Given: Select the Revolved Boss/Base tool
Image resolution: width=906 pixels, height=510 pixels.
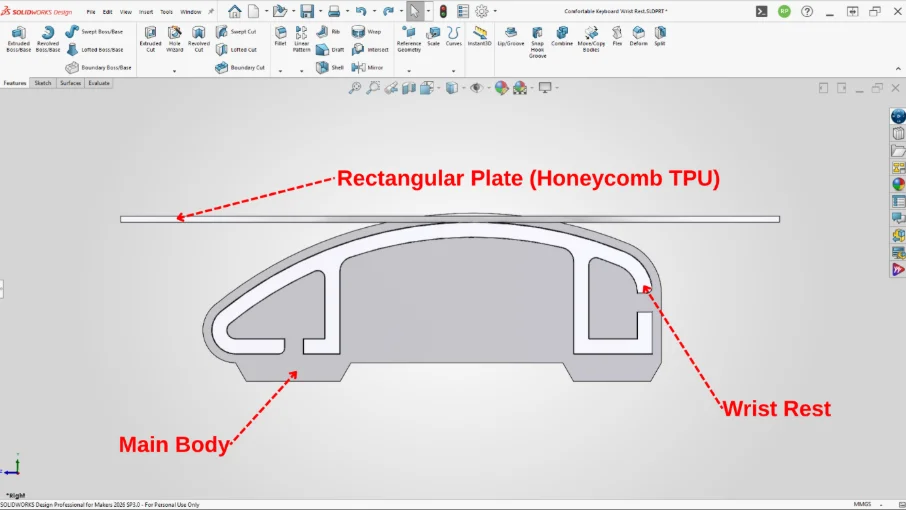Looking at the screenshot, I should 48,39.
